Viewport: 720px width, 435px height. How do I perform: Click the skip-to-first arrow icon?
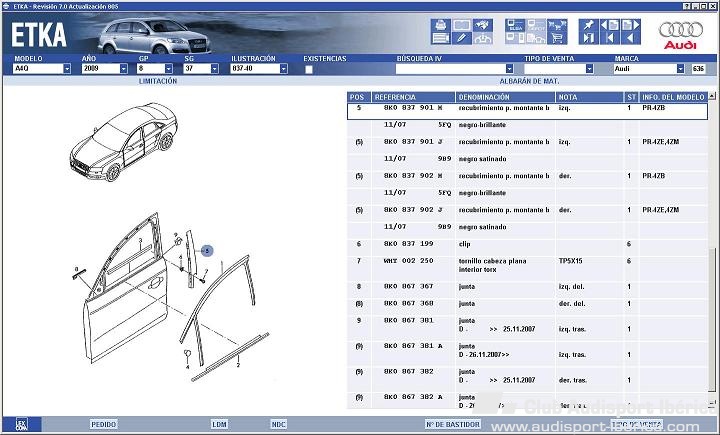(x=610, y=38)
